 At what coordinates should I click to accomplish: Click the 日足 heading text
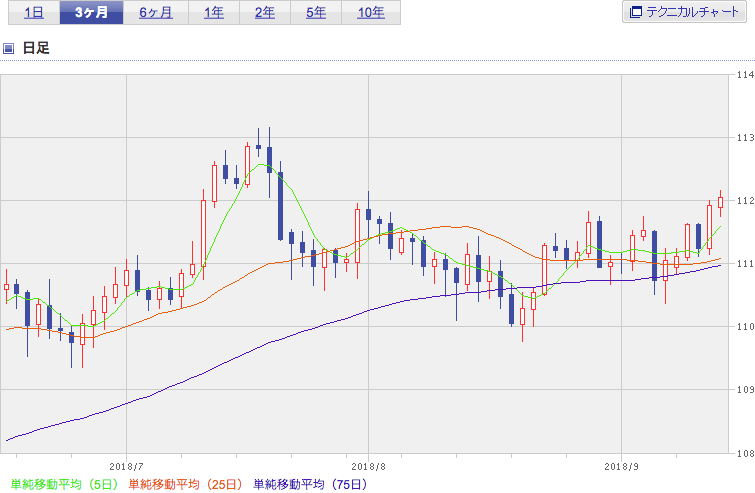click(36, 48)
